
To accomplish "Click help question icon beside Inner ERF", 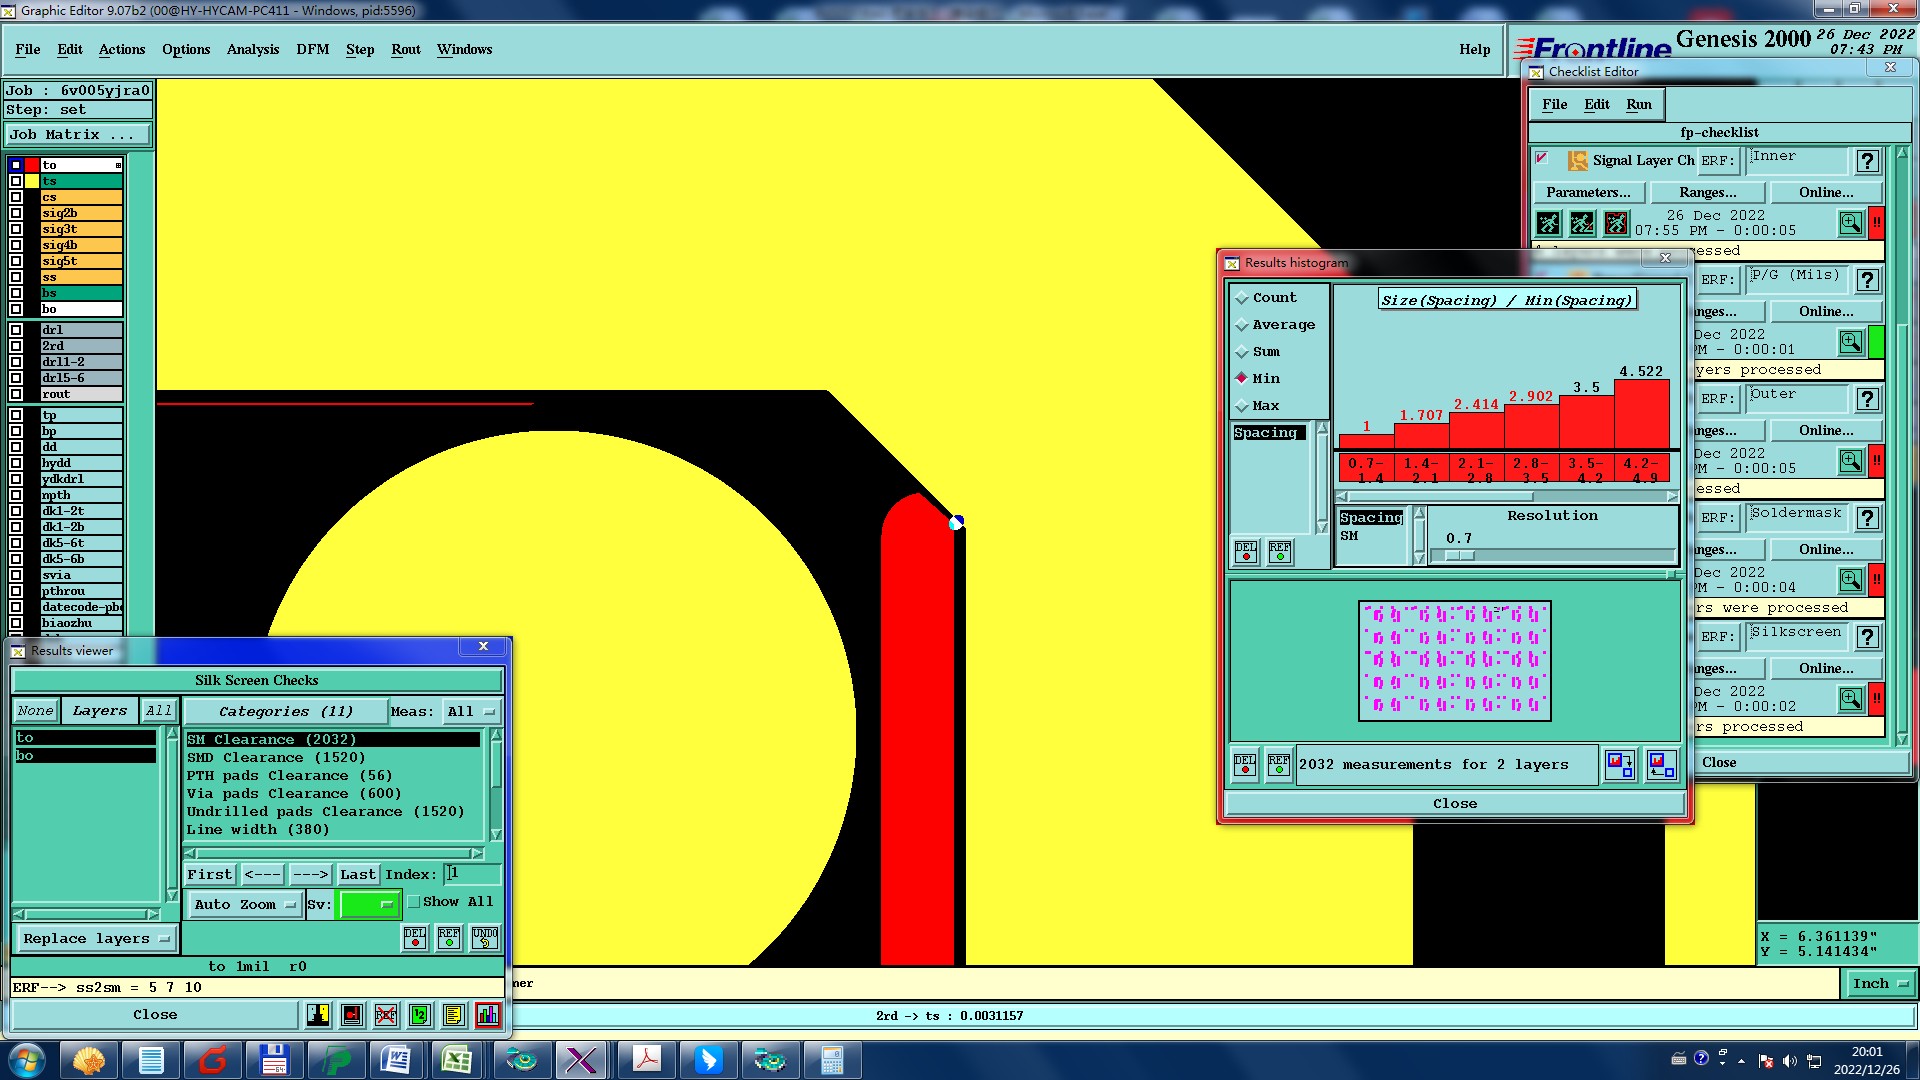I will [x=1866, y=161].
